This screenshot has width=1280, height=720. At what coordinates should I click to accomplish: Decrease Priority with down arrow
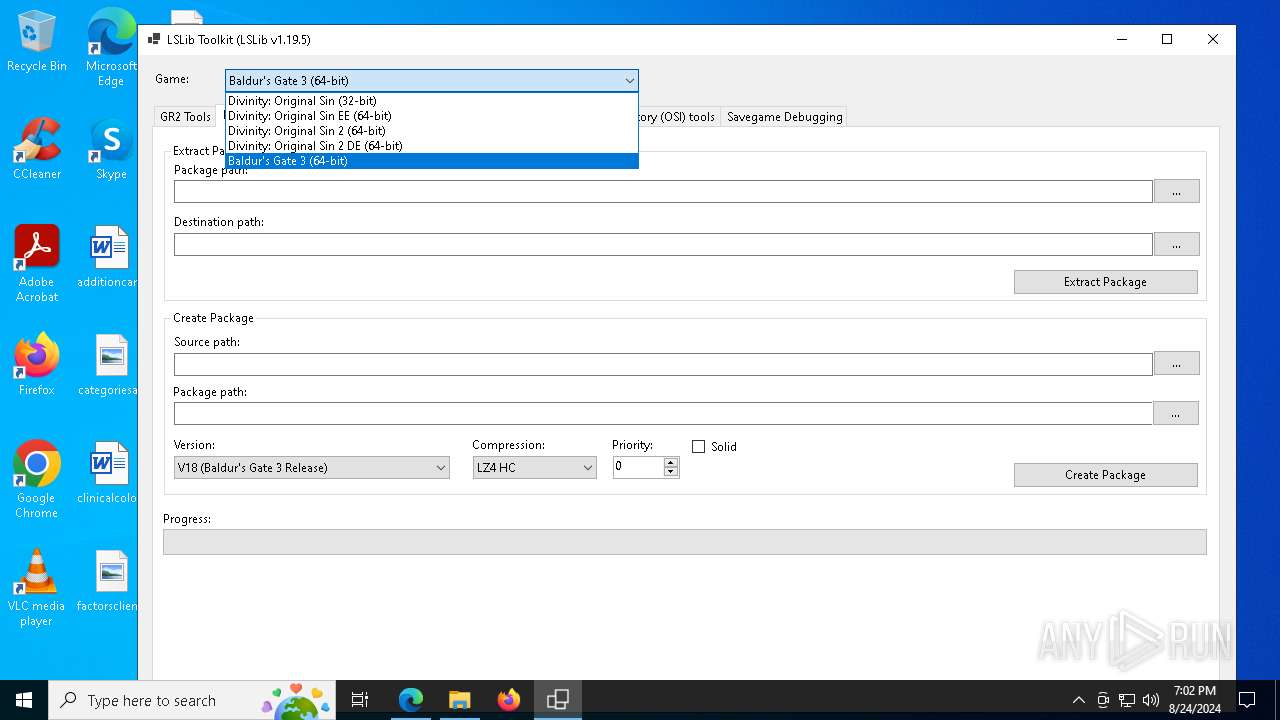(x=671, y=472)
